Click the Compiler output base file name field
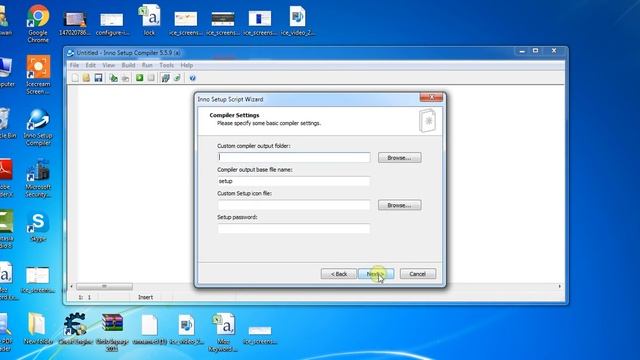The image size is (640, 360). point(294,181)
